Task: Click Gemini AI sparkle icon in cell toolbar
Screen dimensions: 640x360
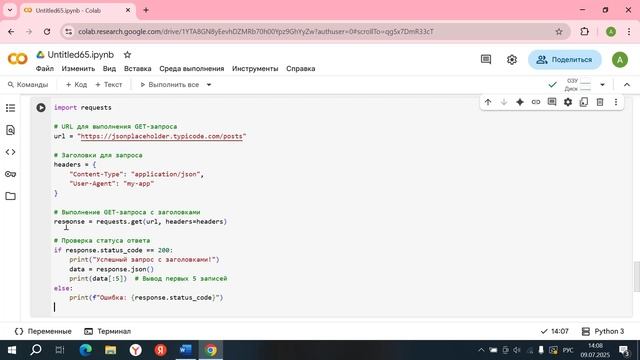Action: click(x=520, y=102)
